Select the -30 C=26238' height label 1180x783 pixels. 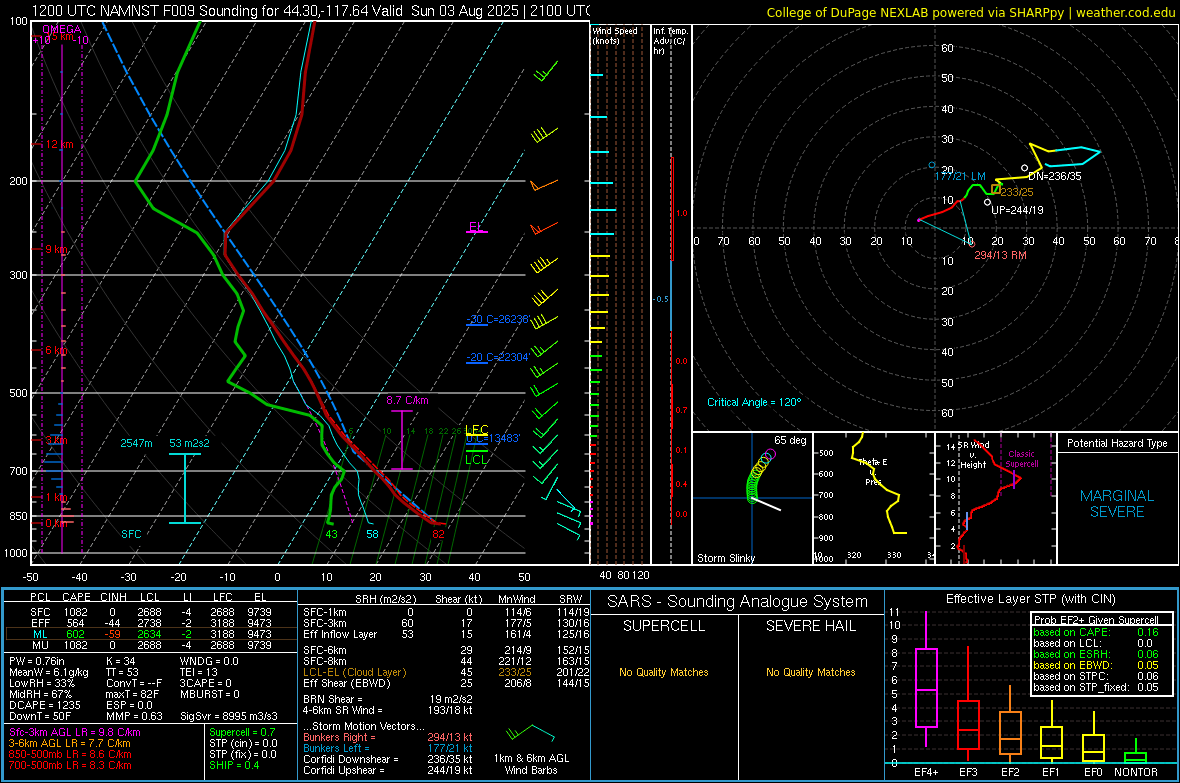[x=498, y=319]
